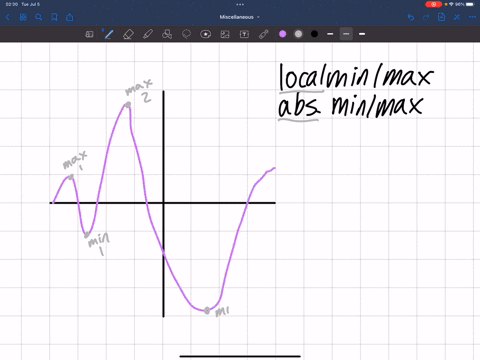Viewport: 480px width, 360px height.
Task: Select the Highlighter tool
Action: pos(148,34)
